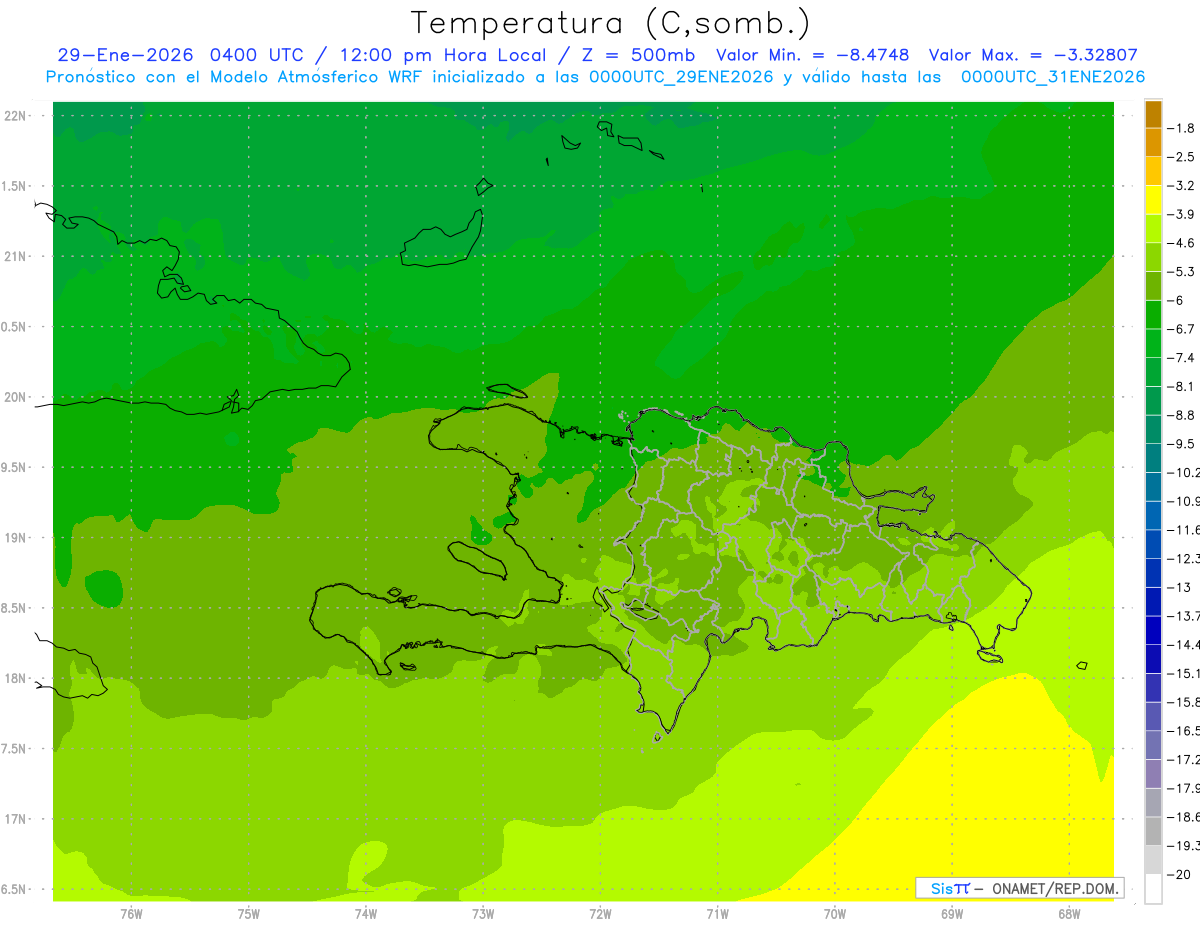The width and height of the screenshot is (1200, 927).
Task: Click the white bottom colorbar segment
Action: coord(1153,889)
